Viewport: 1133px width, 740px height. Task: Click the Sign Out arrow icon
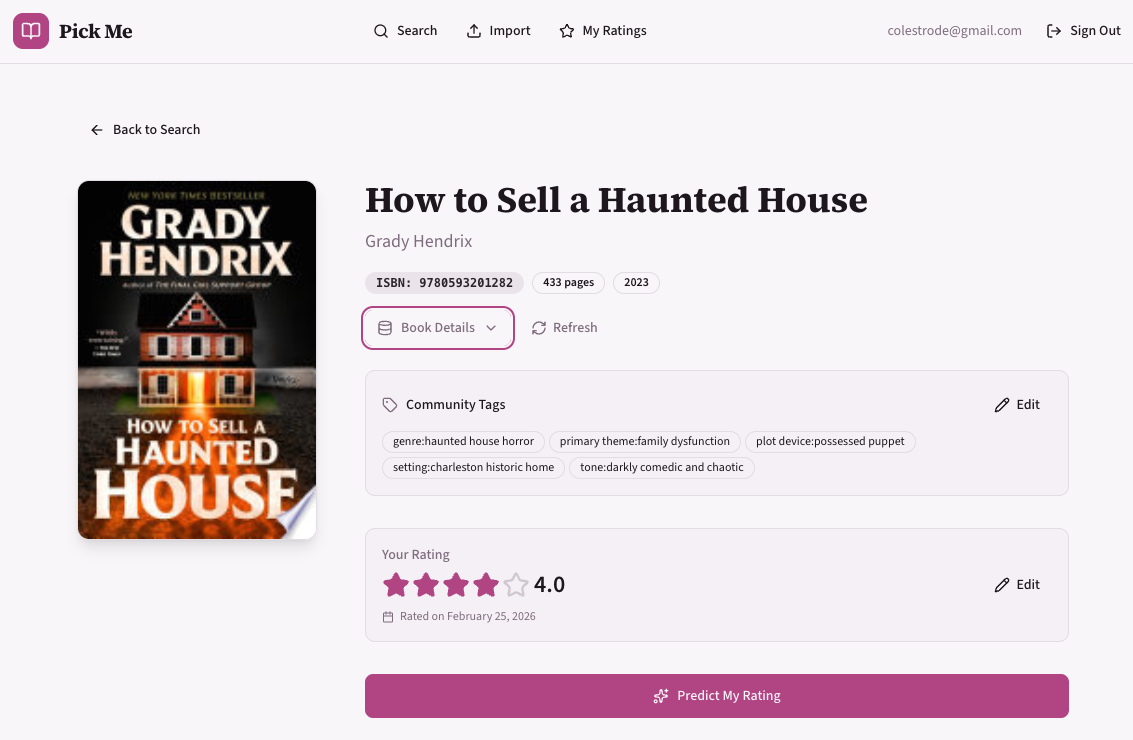point(1054,31)
